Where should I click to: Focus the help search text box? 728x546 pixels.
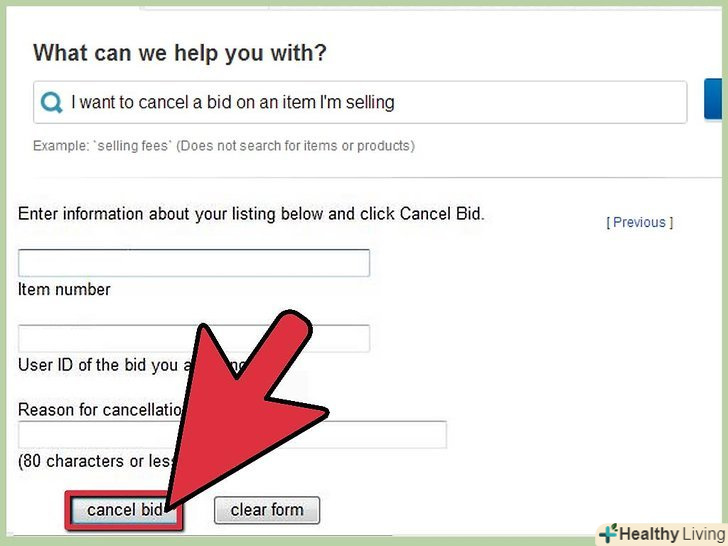click(370, 102)
